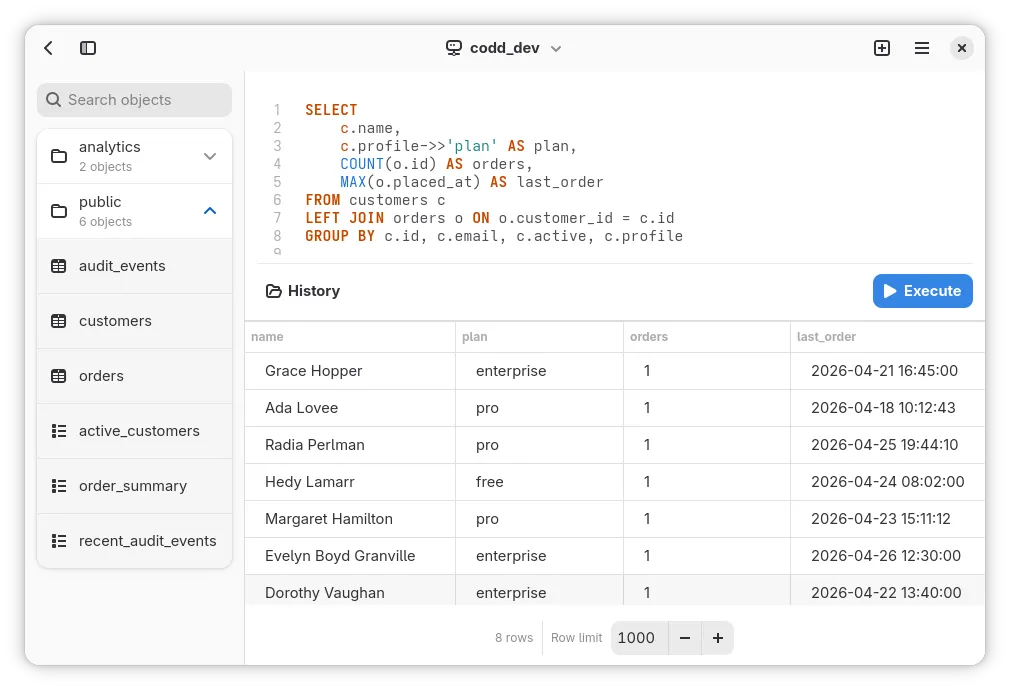Viewport: 1010px width, 690px height.
Task: Click the COUNT(o.id) line in the editor
Action: [436, 164]
